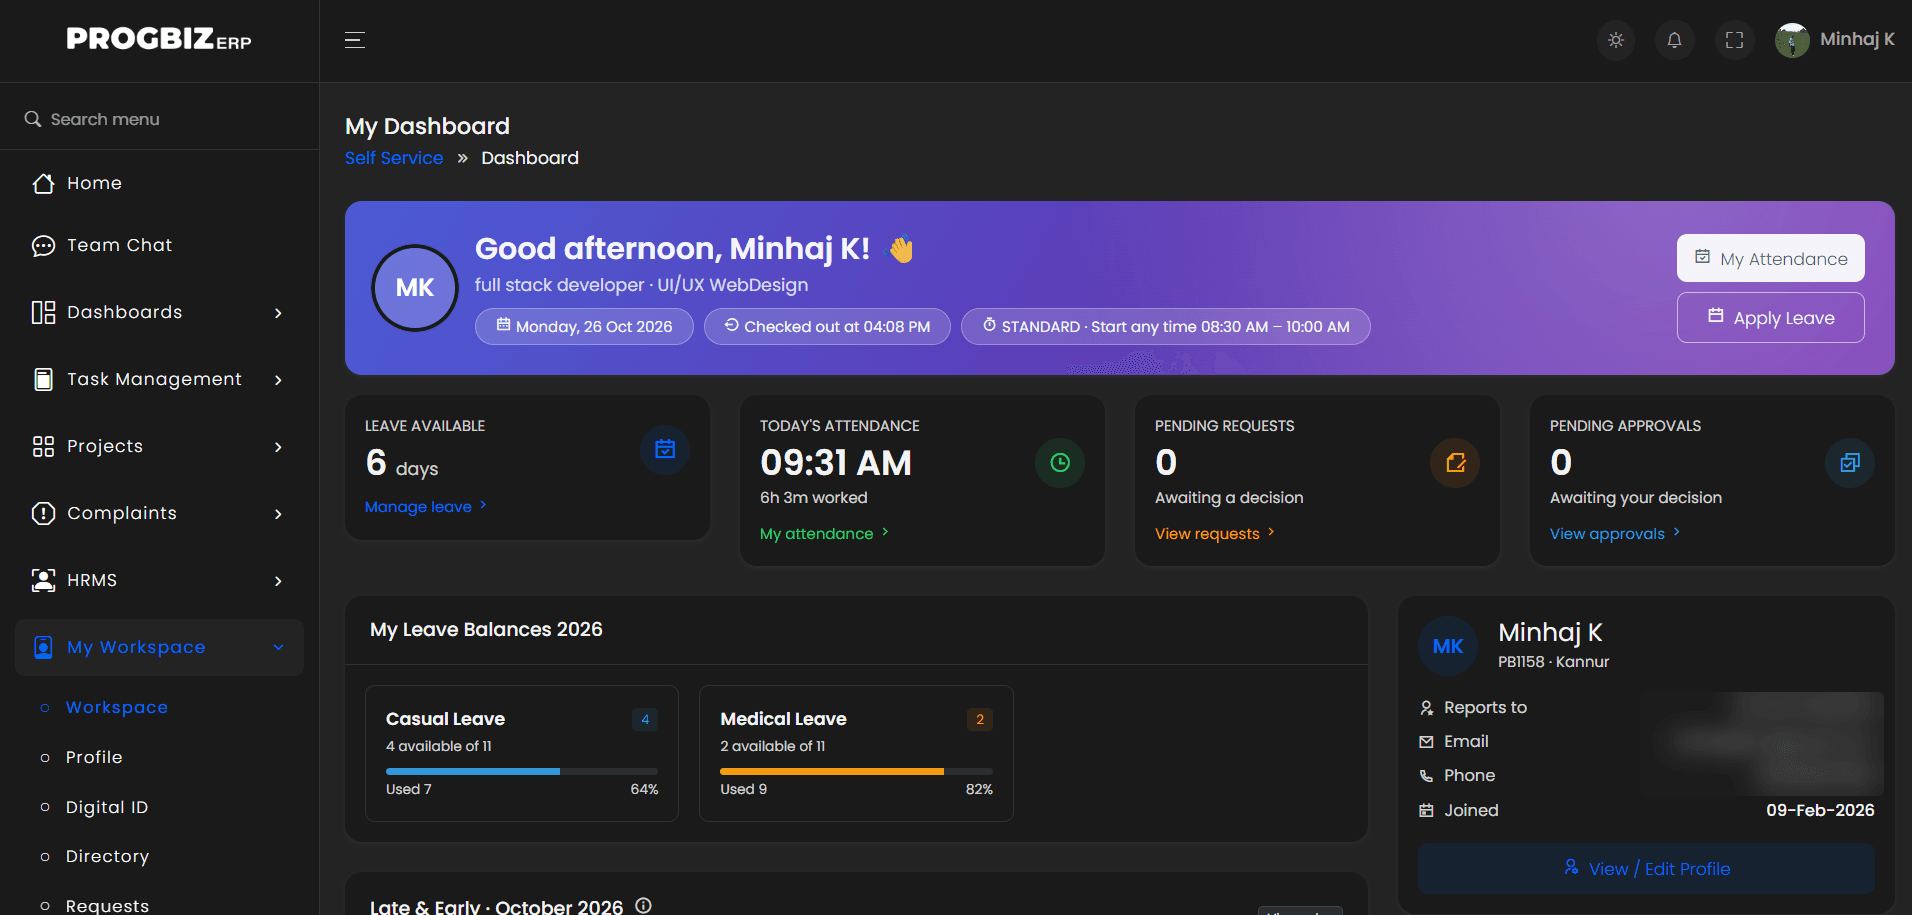Click the Projects grid icon

43,446
